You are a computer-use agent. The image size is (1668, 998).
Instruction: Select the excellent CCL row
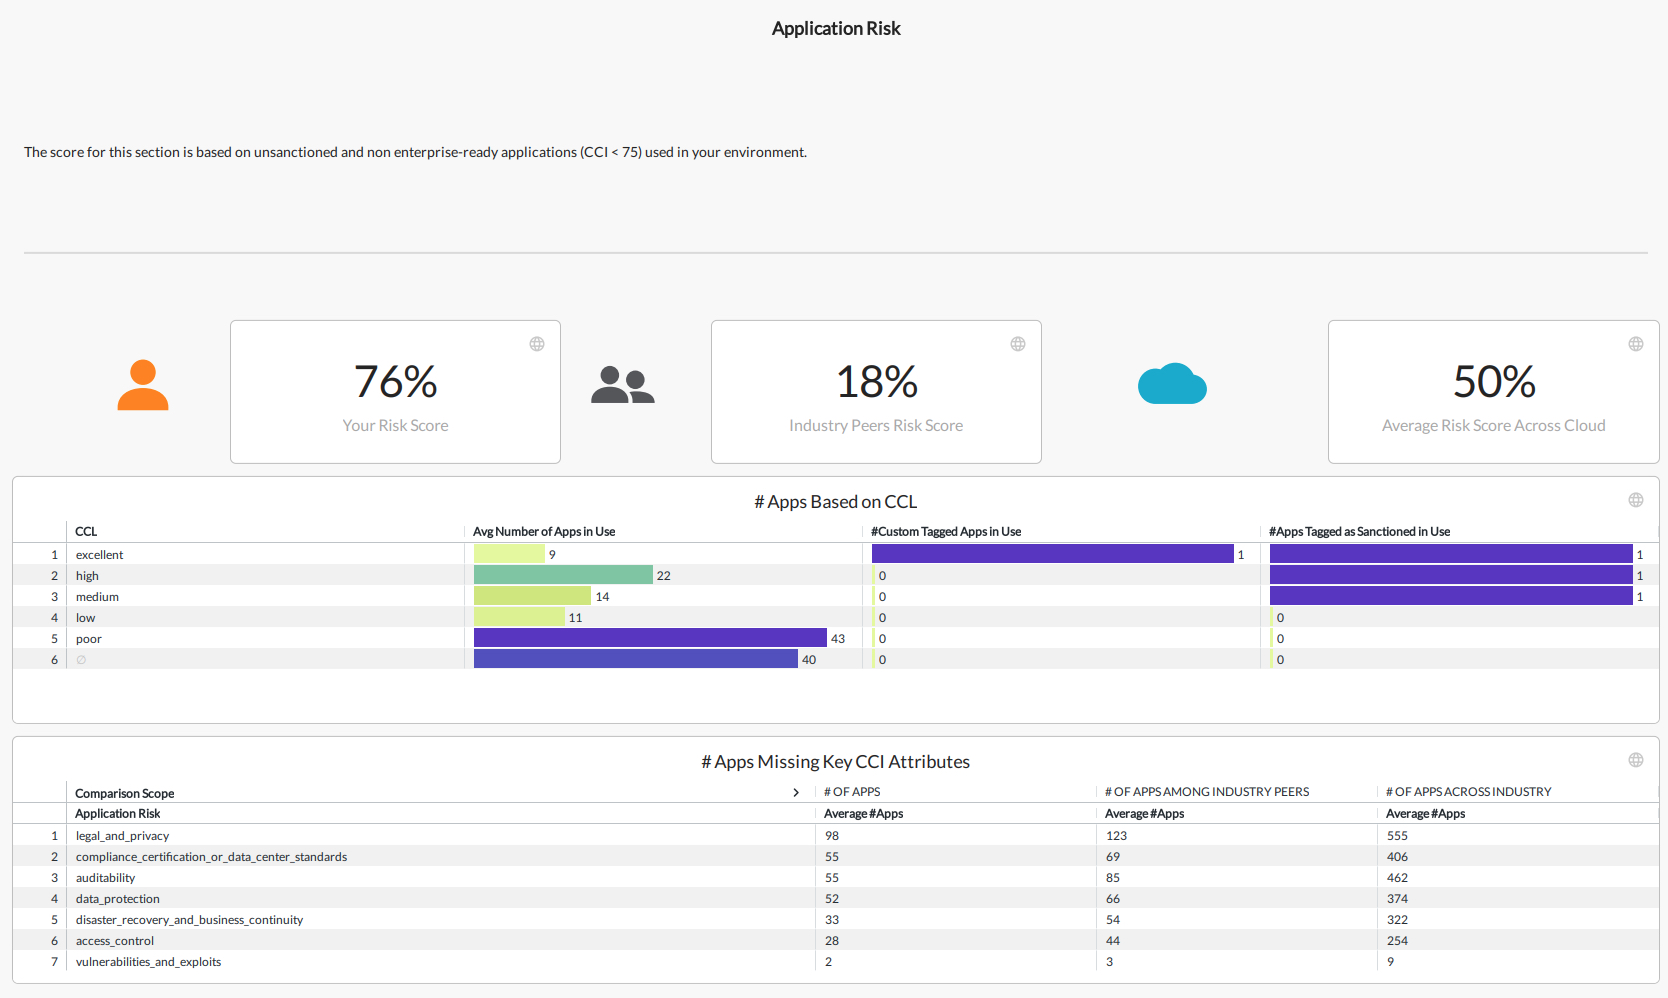pyautogui.click(x=836, y=554)
